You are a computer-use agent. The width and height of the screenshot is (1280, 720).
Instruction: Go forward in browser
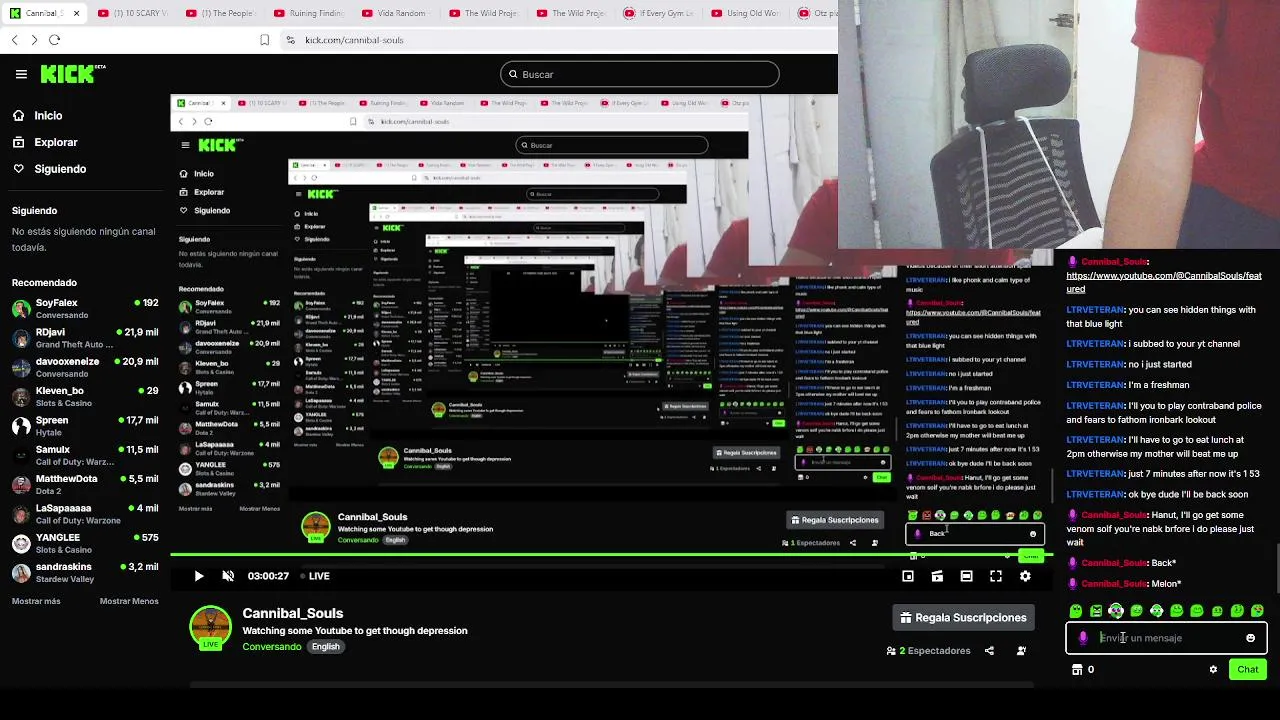(34, 40)
